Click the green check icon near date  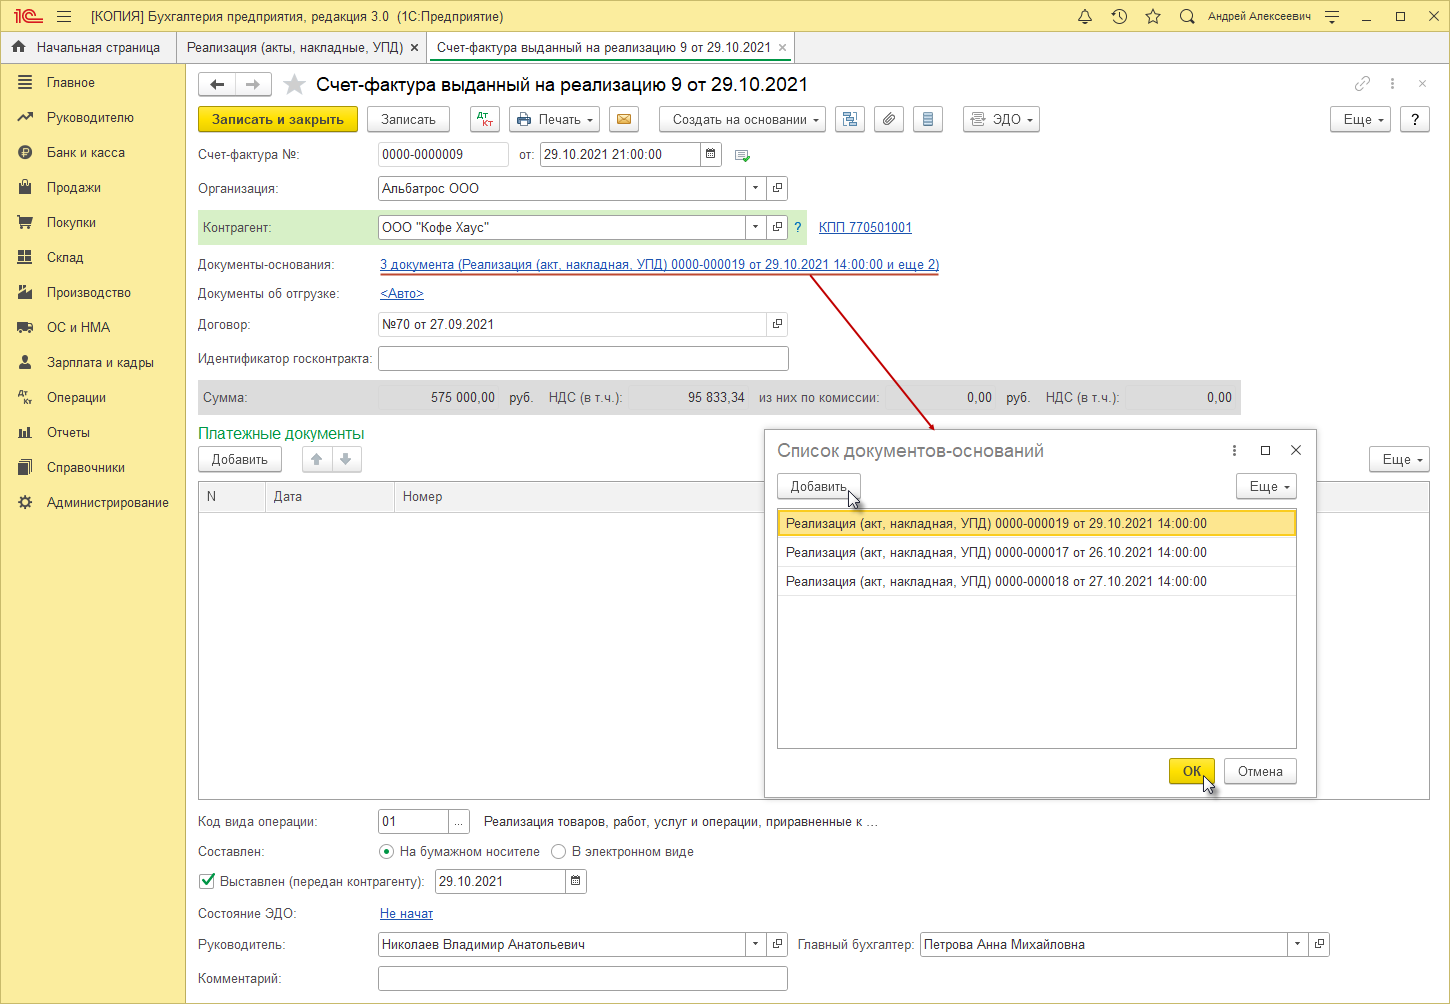pos(742,155)
